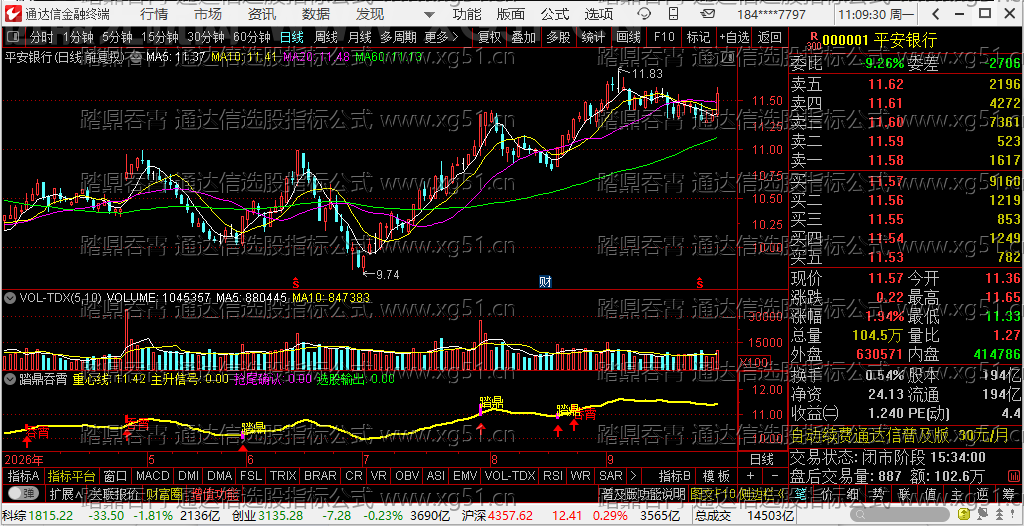Open the customer service headset icon
This screenshot has width=1024, height=526.
point(645,14)
